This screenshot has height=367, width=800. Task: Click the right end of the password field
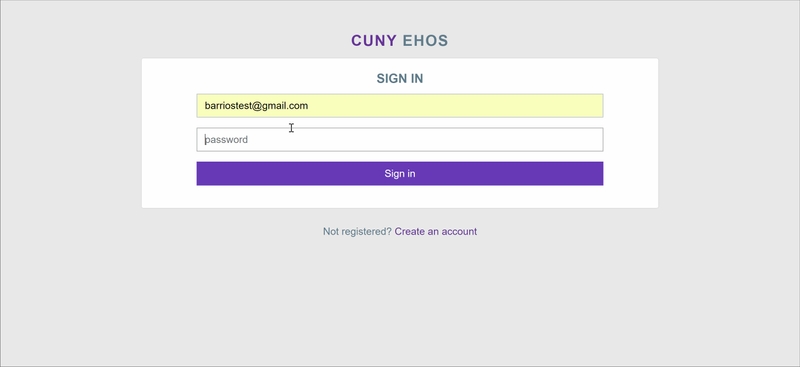click(x=592, y=139)
